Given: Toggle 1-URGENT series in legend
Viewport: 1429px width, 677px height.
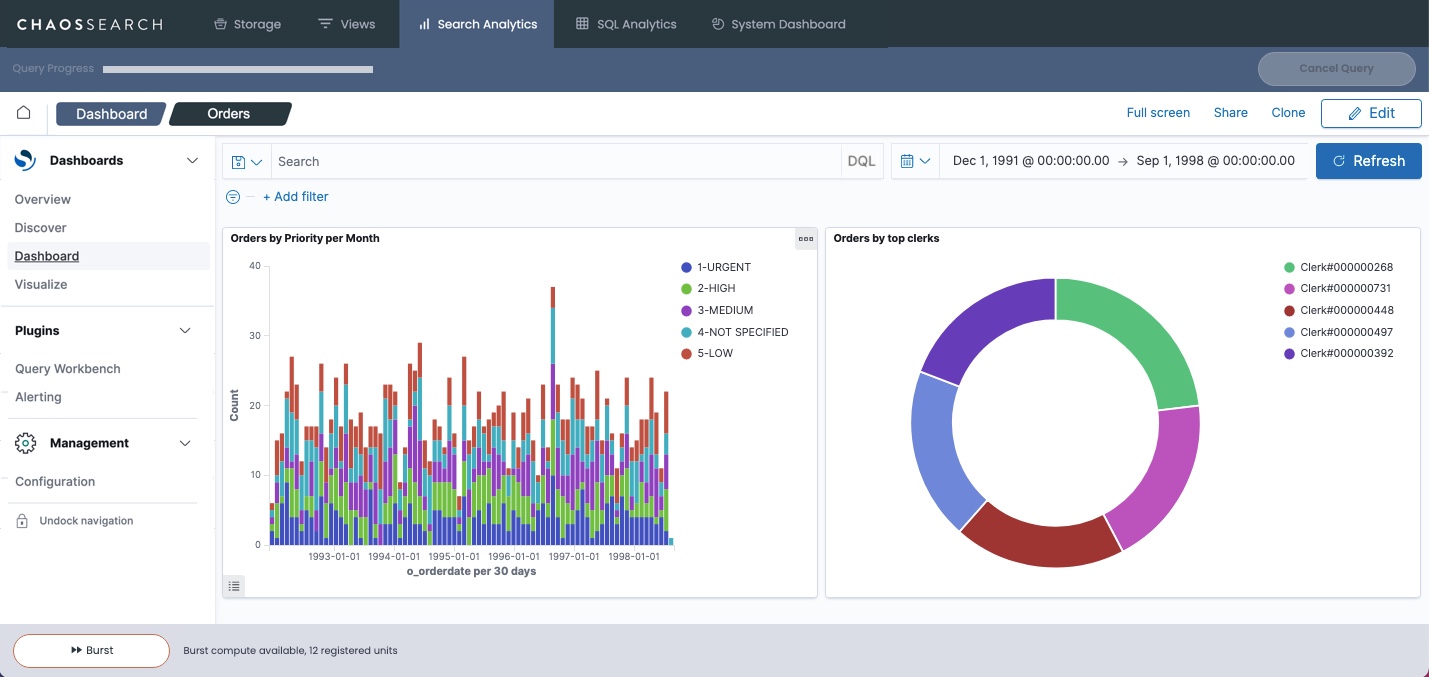Looking at the screenshot, I should 723,267.
